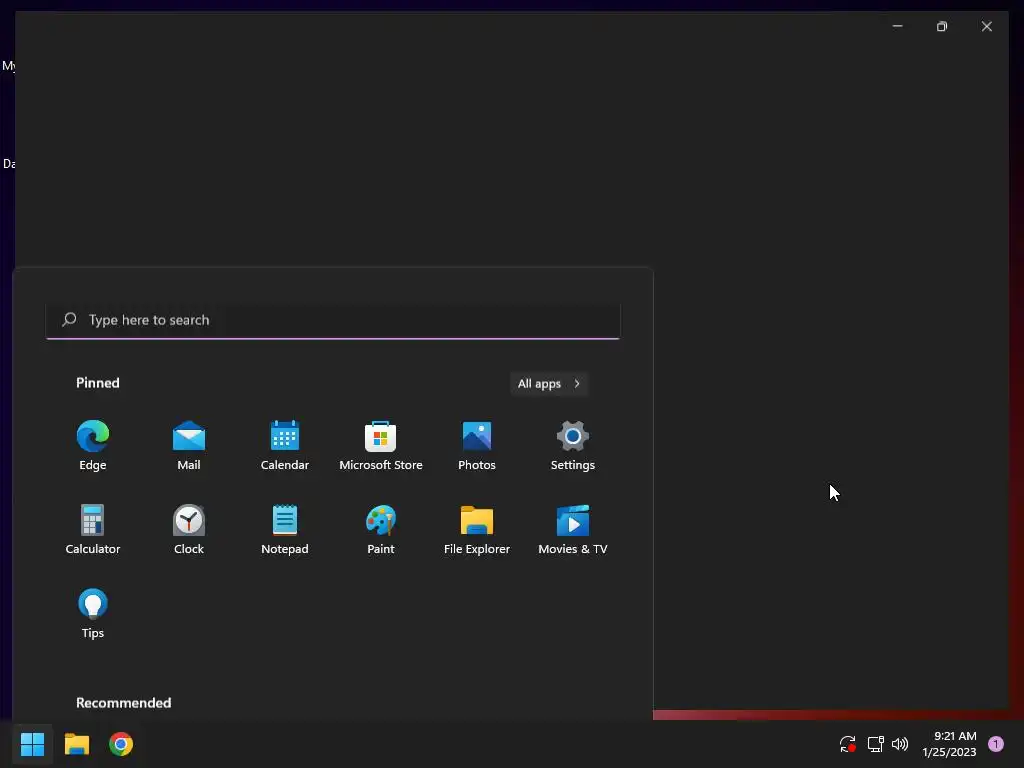Open the notification badge in tray

pyautogui.click(x=996, y=744)
